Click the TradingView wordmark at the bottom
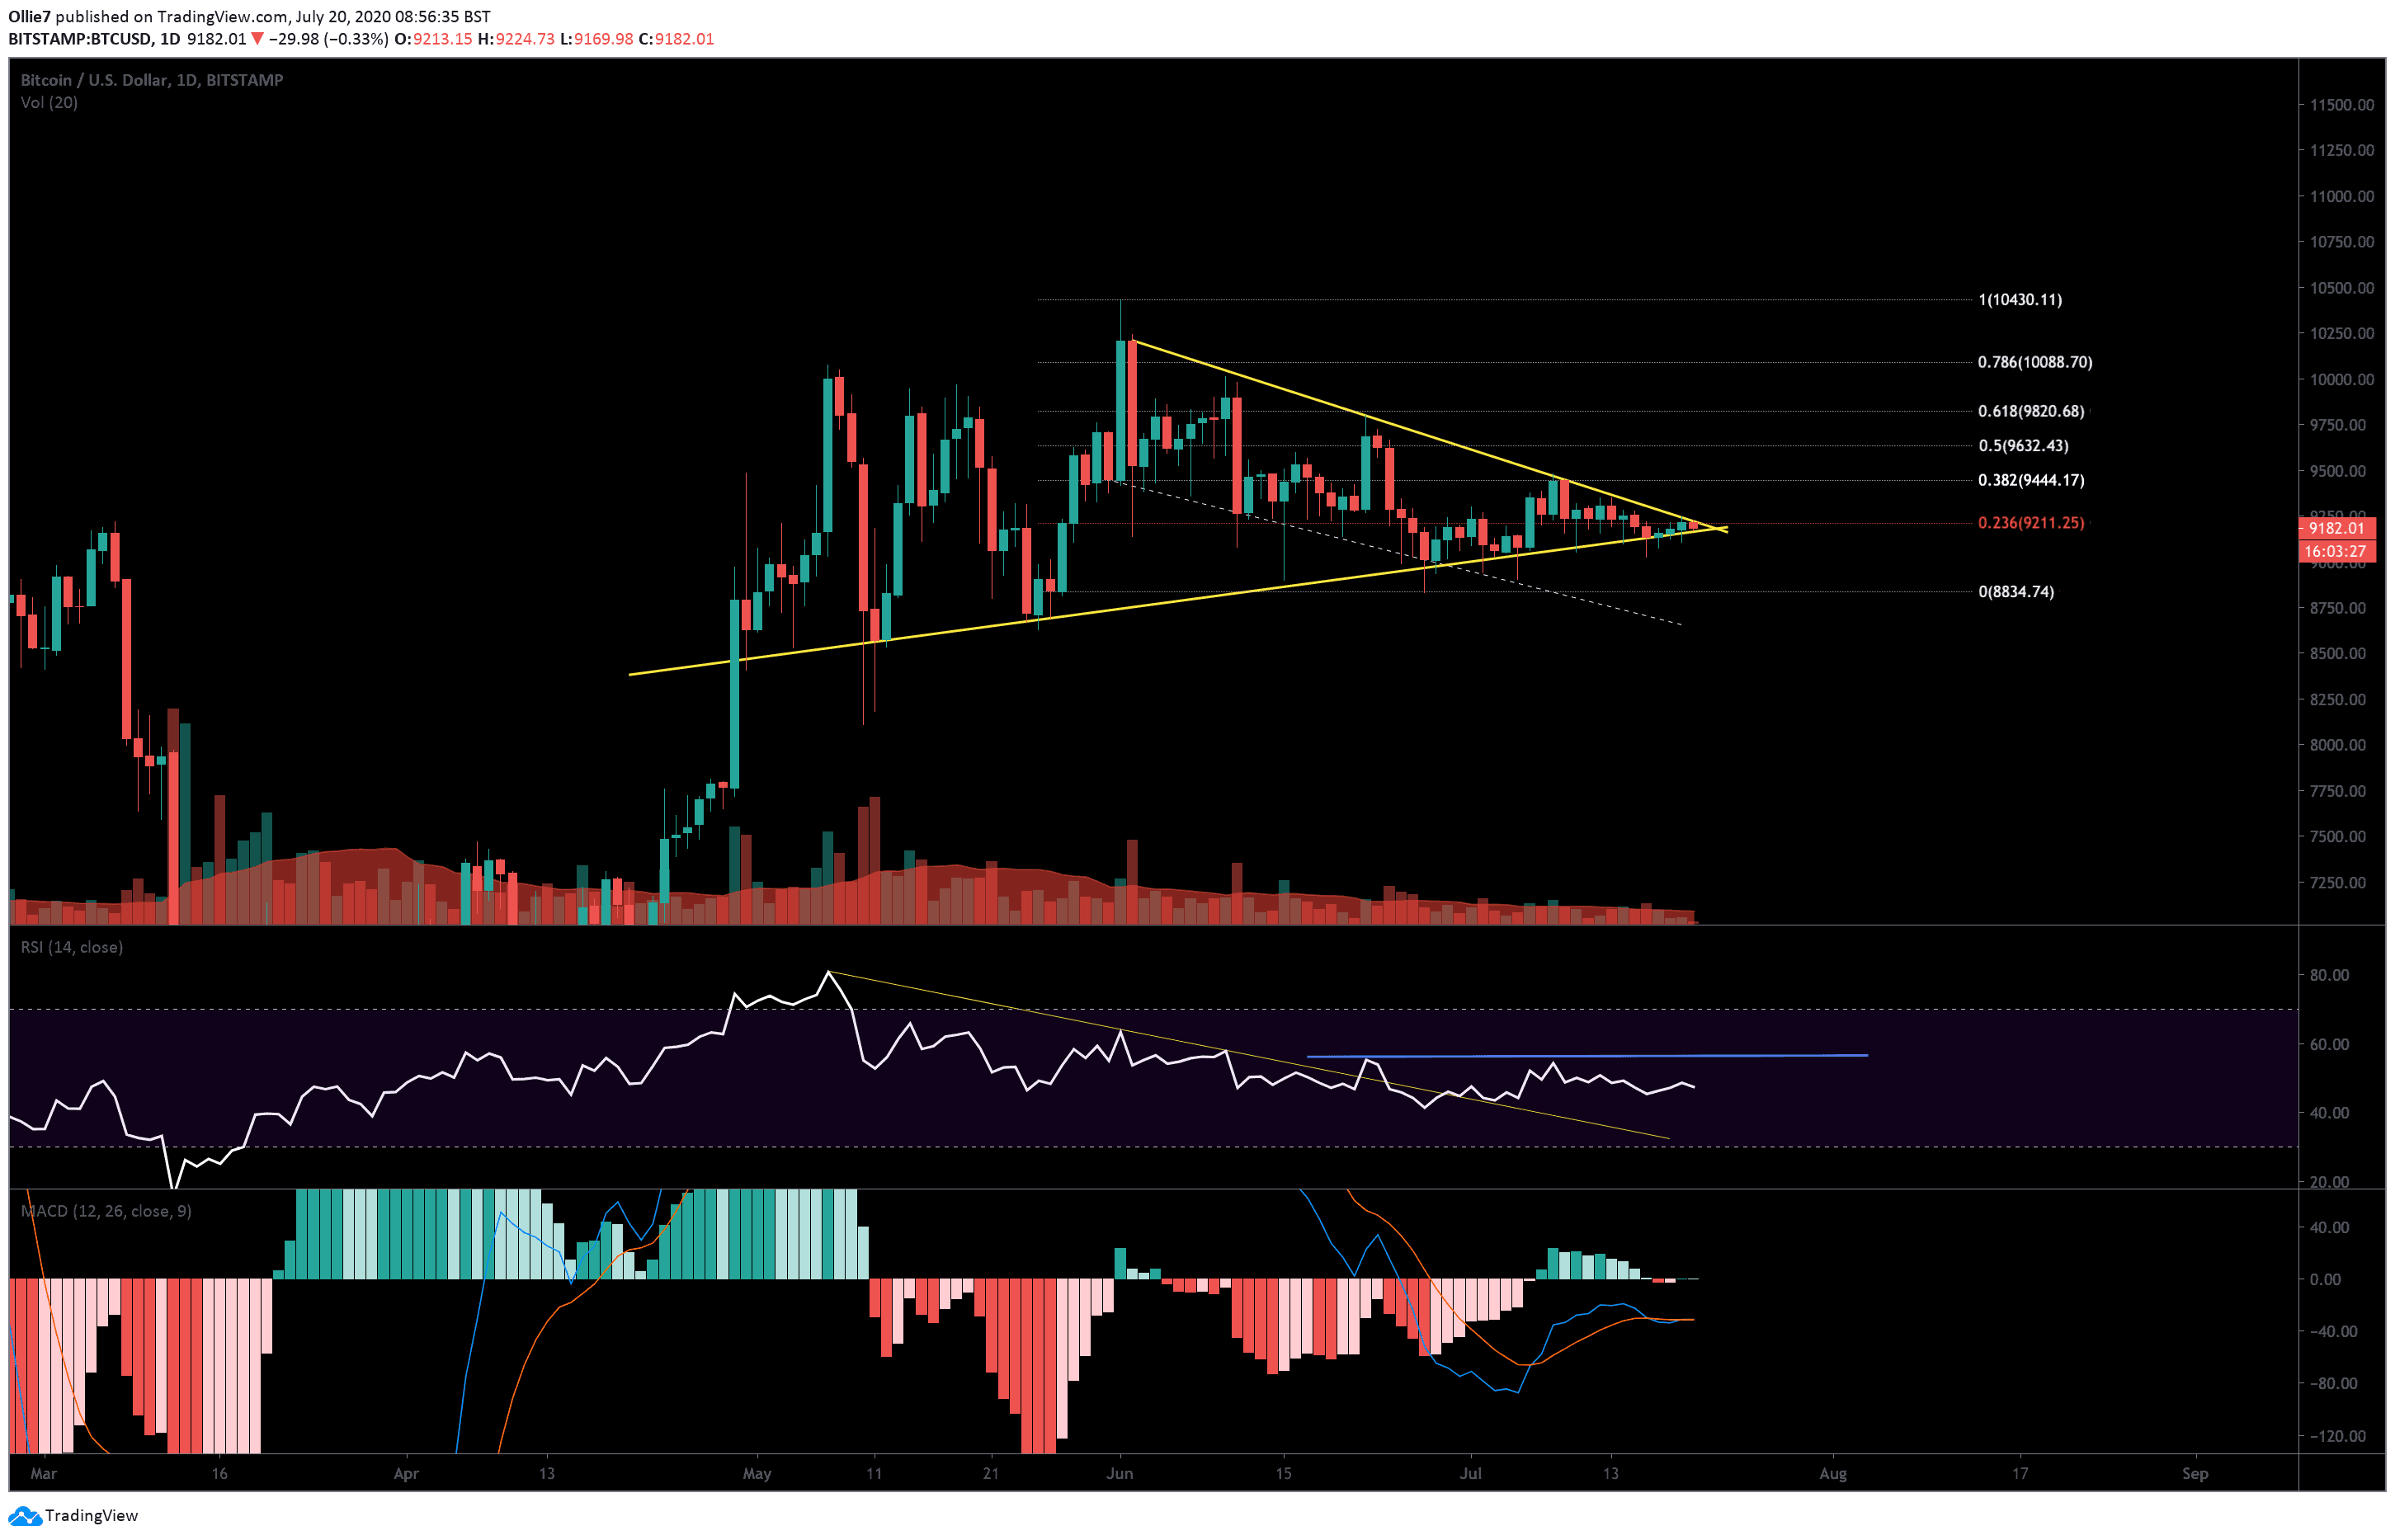 point(91,1516)
